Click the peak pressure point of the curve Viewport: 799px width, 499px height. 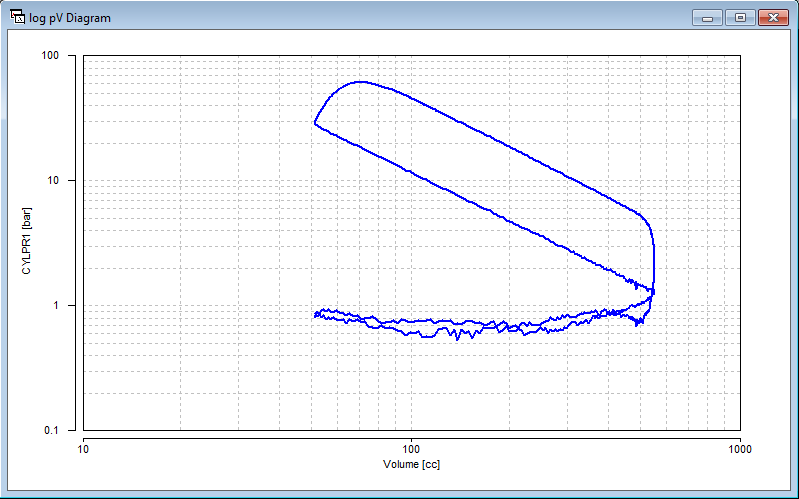(x=360, y=82)
